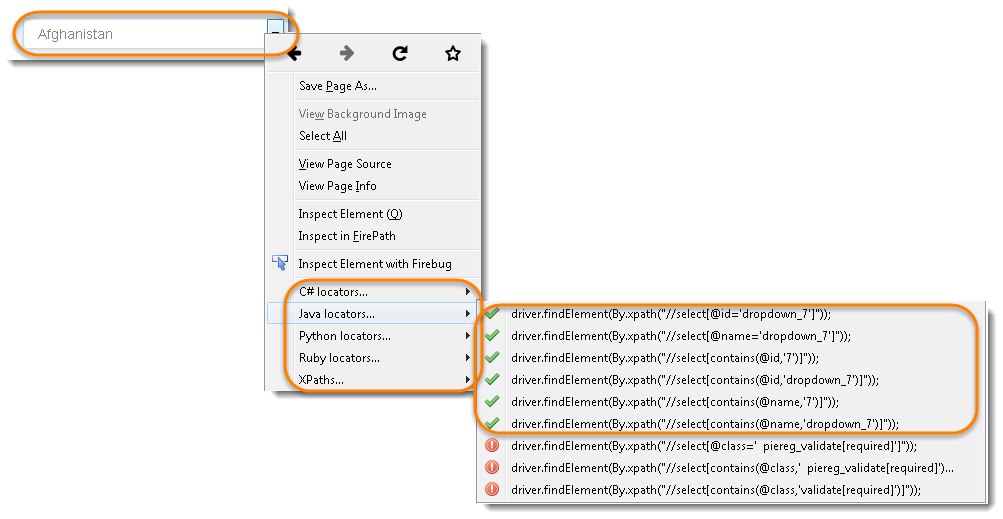1003x519 pixels.
Task: Click green checkmark beside @id='dropdown_7' locator
Action: 492,314
